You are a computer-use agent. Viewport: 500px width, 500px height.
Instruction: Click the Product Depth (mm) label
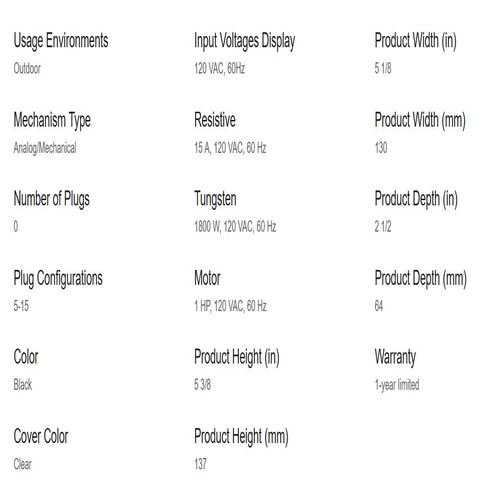click(421, 279)
